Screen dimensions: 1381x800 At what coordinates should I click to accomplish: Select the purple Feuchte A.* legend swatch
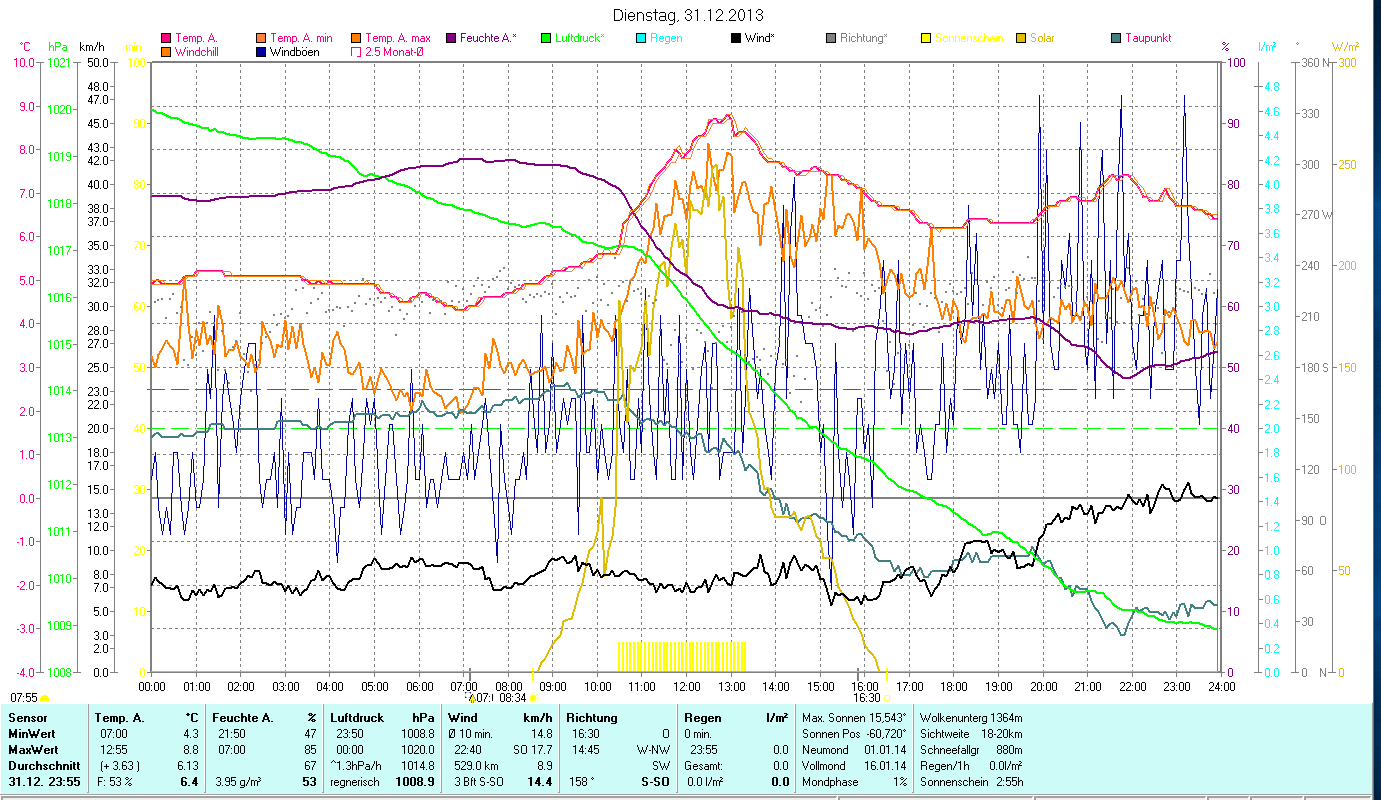[450, 38]
